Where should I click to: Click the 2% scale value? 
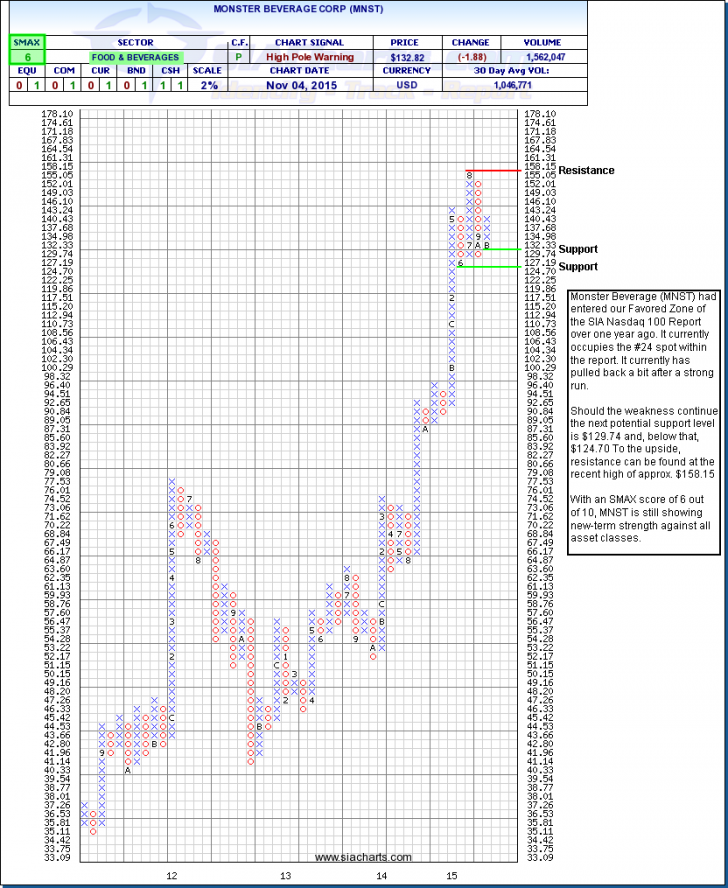207,85
